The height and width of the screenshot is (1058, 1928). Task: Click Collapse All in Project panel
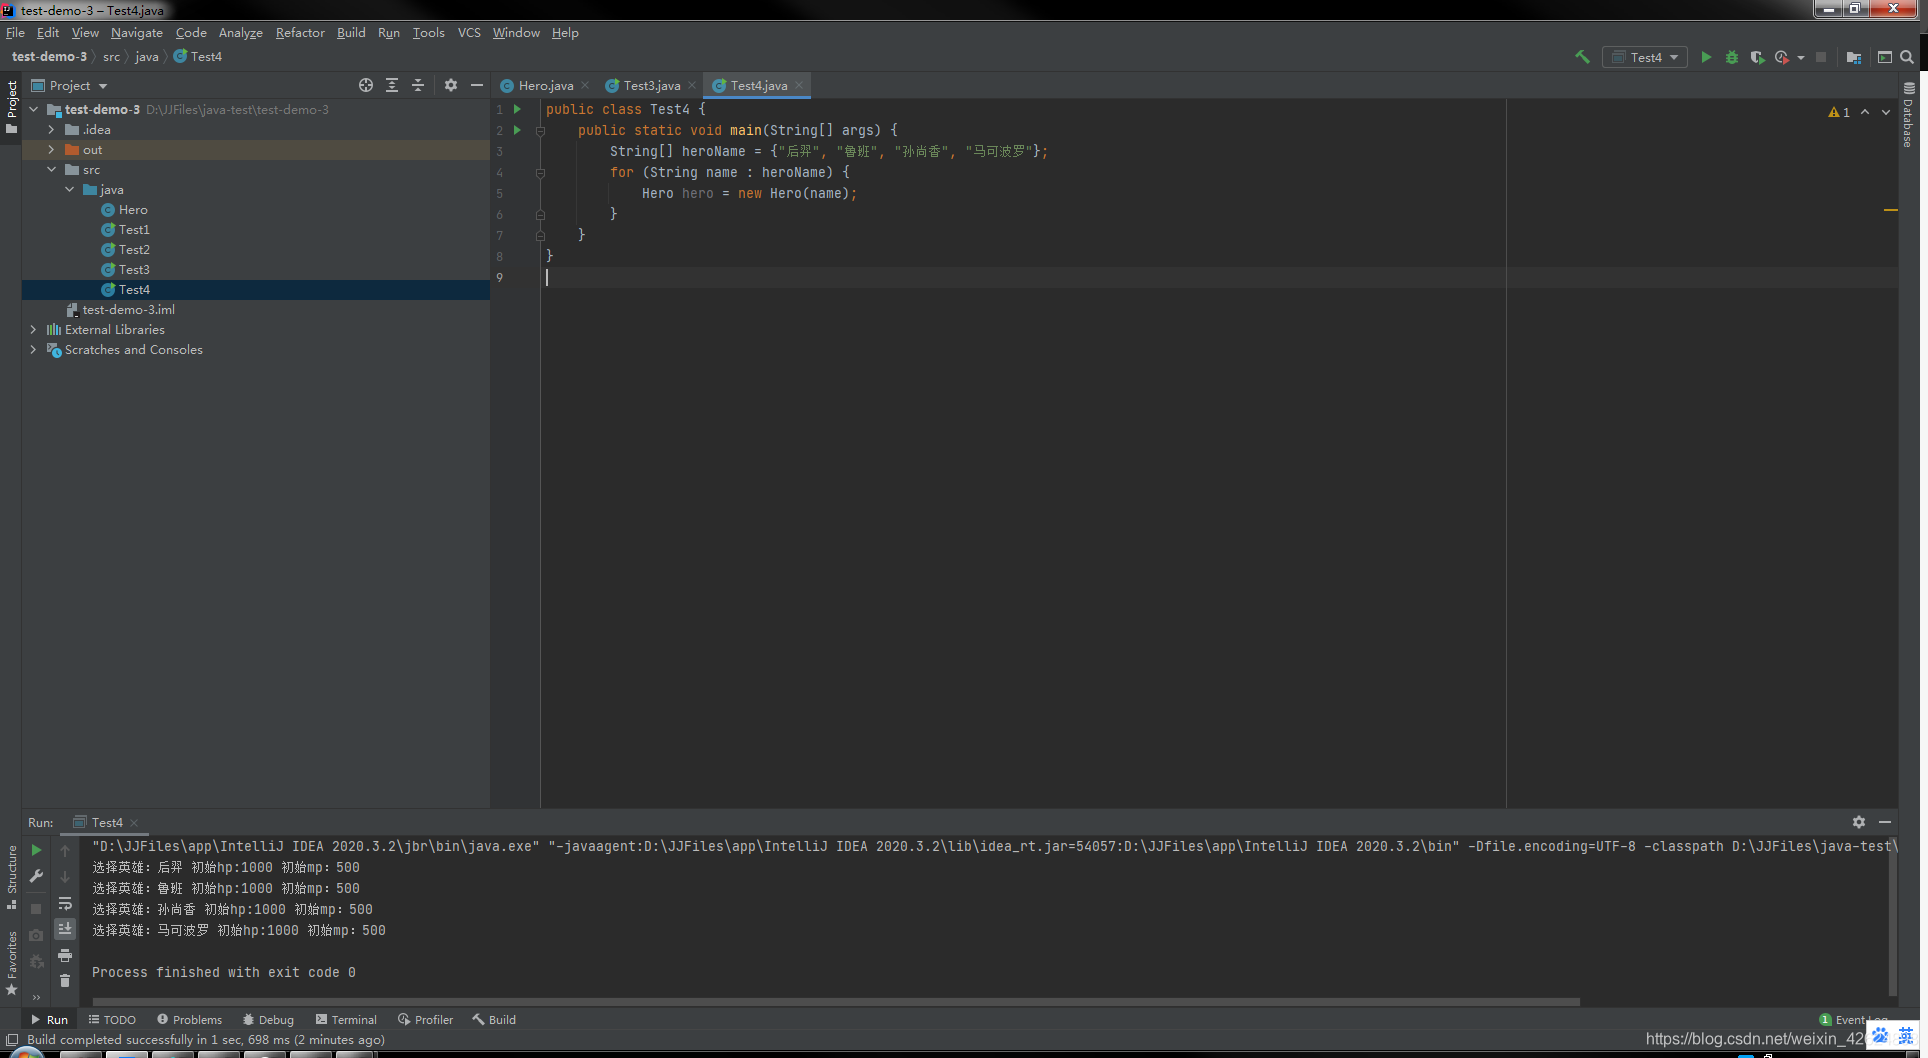click(418, 85)
